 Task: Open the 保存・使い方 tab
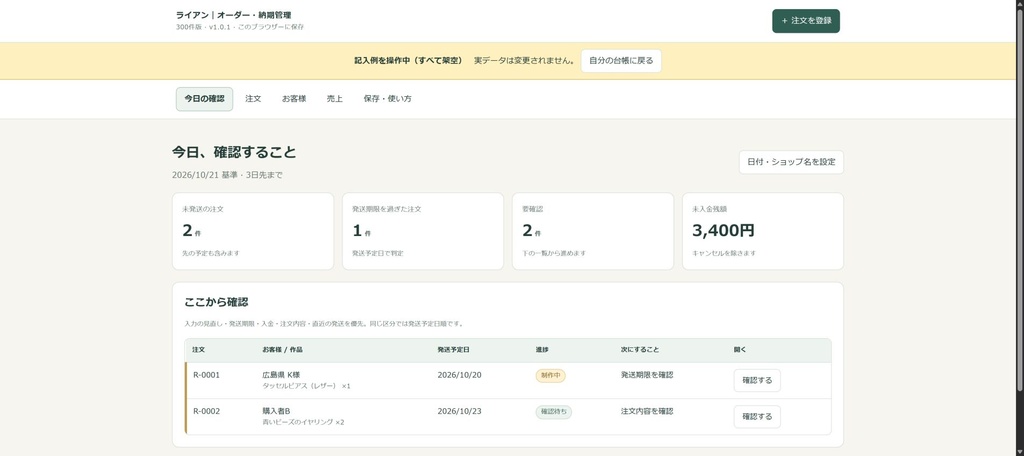[387, 99]
